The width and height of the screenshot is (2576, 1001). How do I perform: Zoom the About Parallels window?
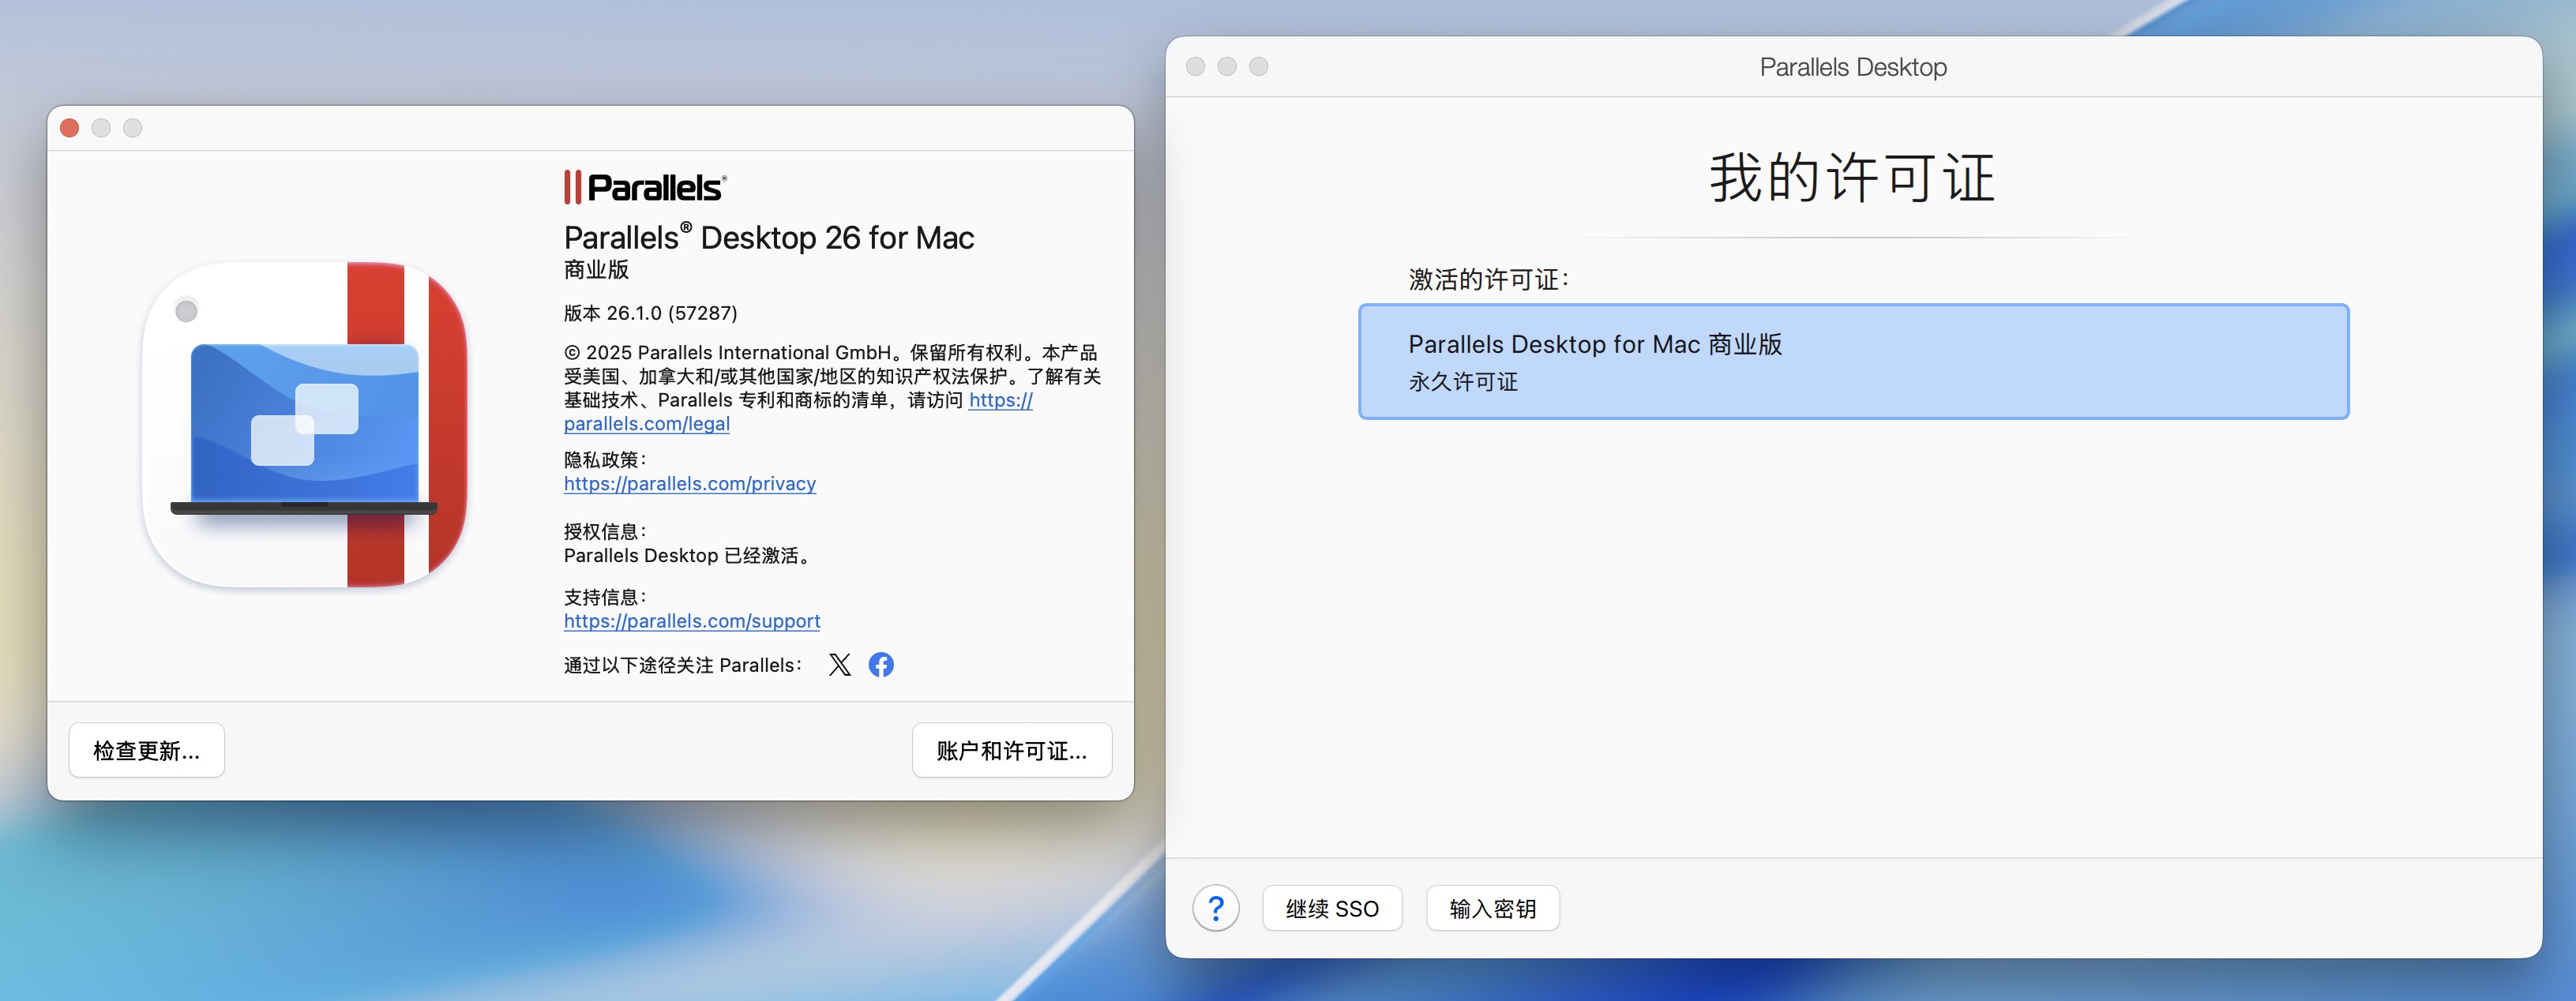[133, 128]
